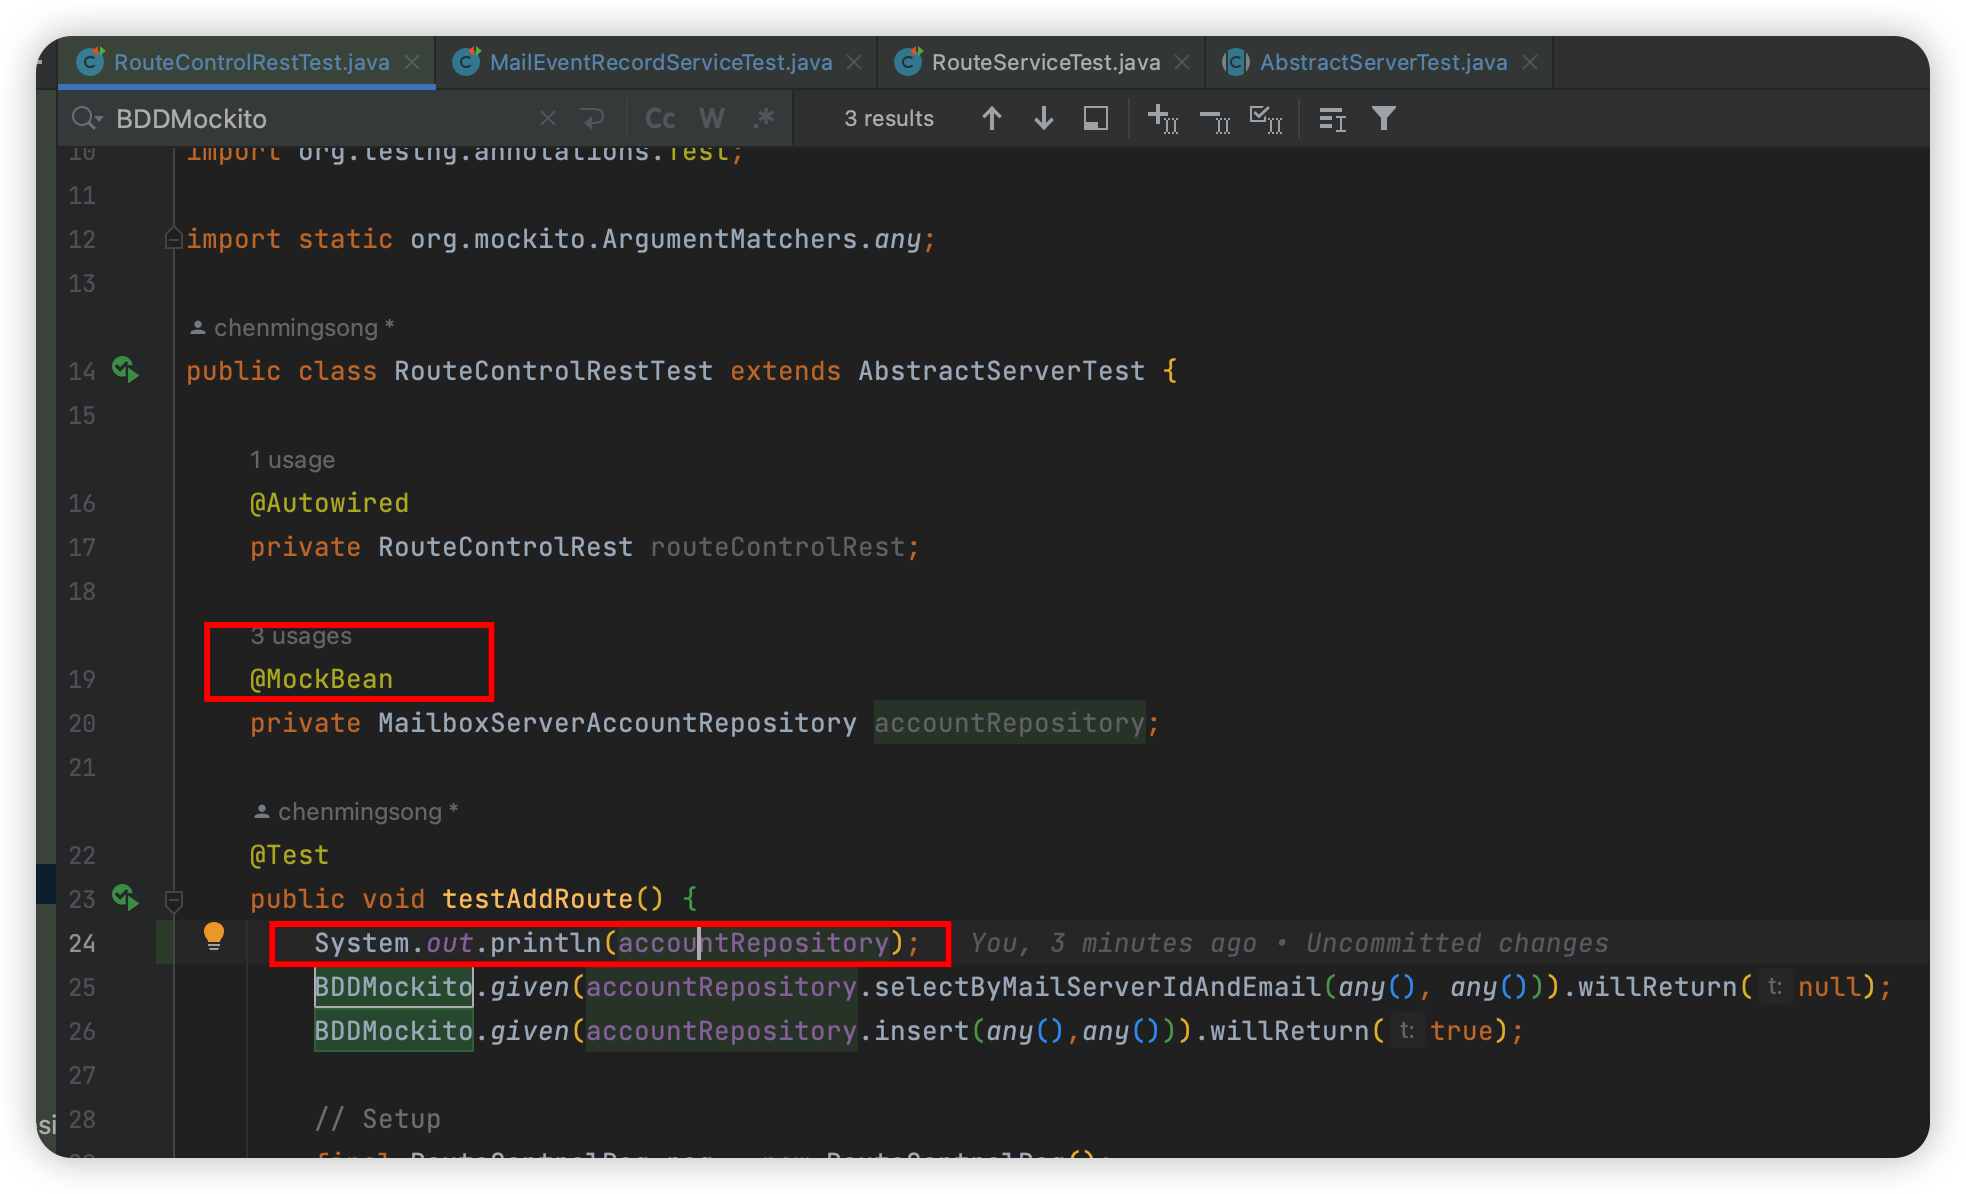This screenshot has height=1194, width=1966.
Task: Click BDDMockito on line 25
Action: tap(393, 987)
